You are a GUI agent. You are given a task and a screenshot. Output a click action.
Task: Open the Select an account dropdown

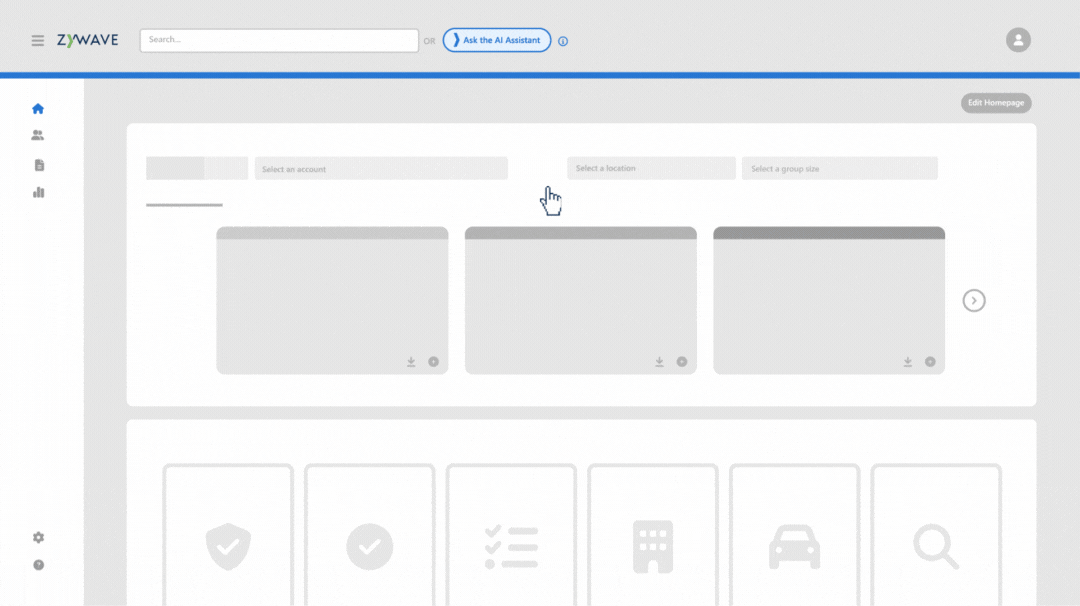(x=381, y=168)
